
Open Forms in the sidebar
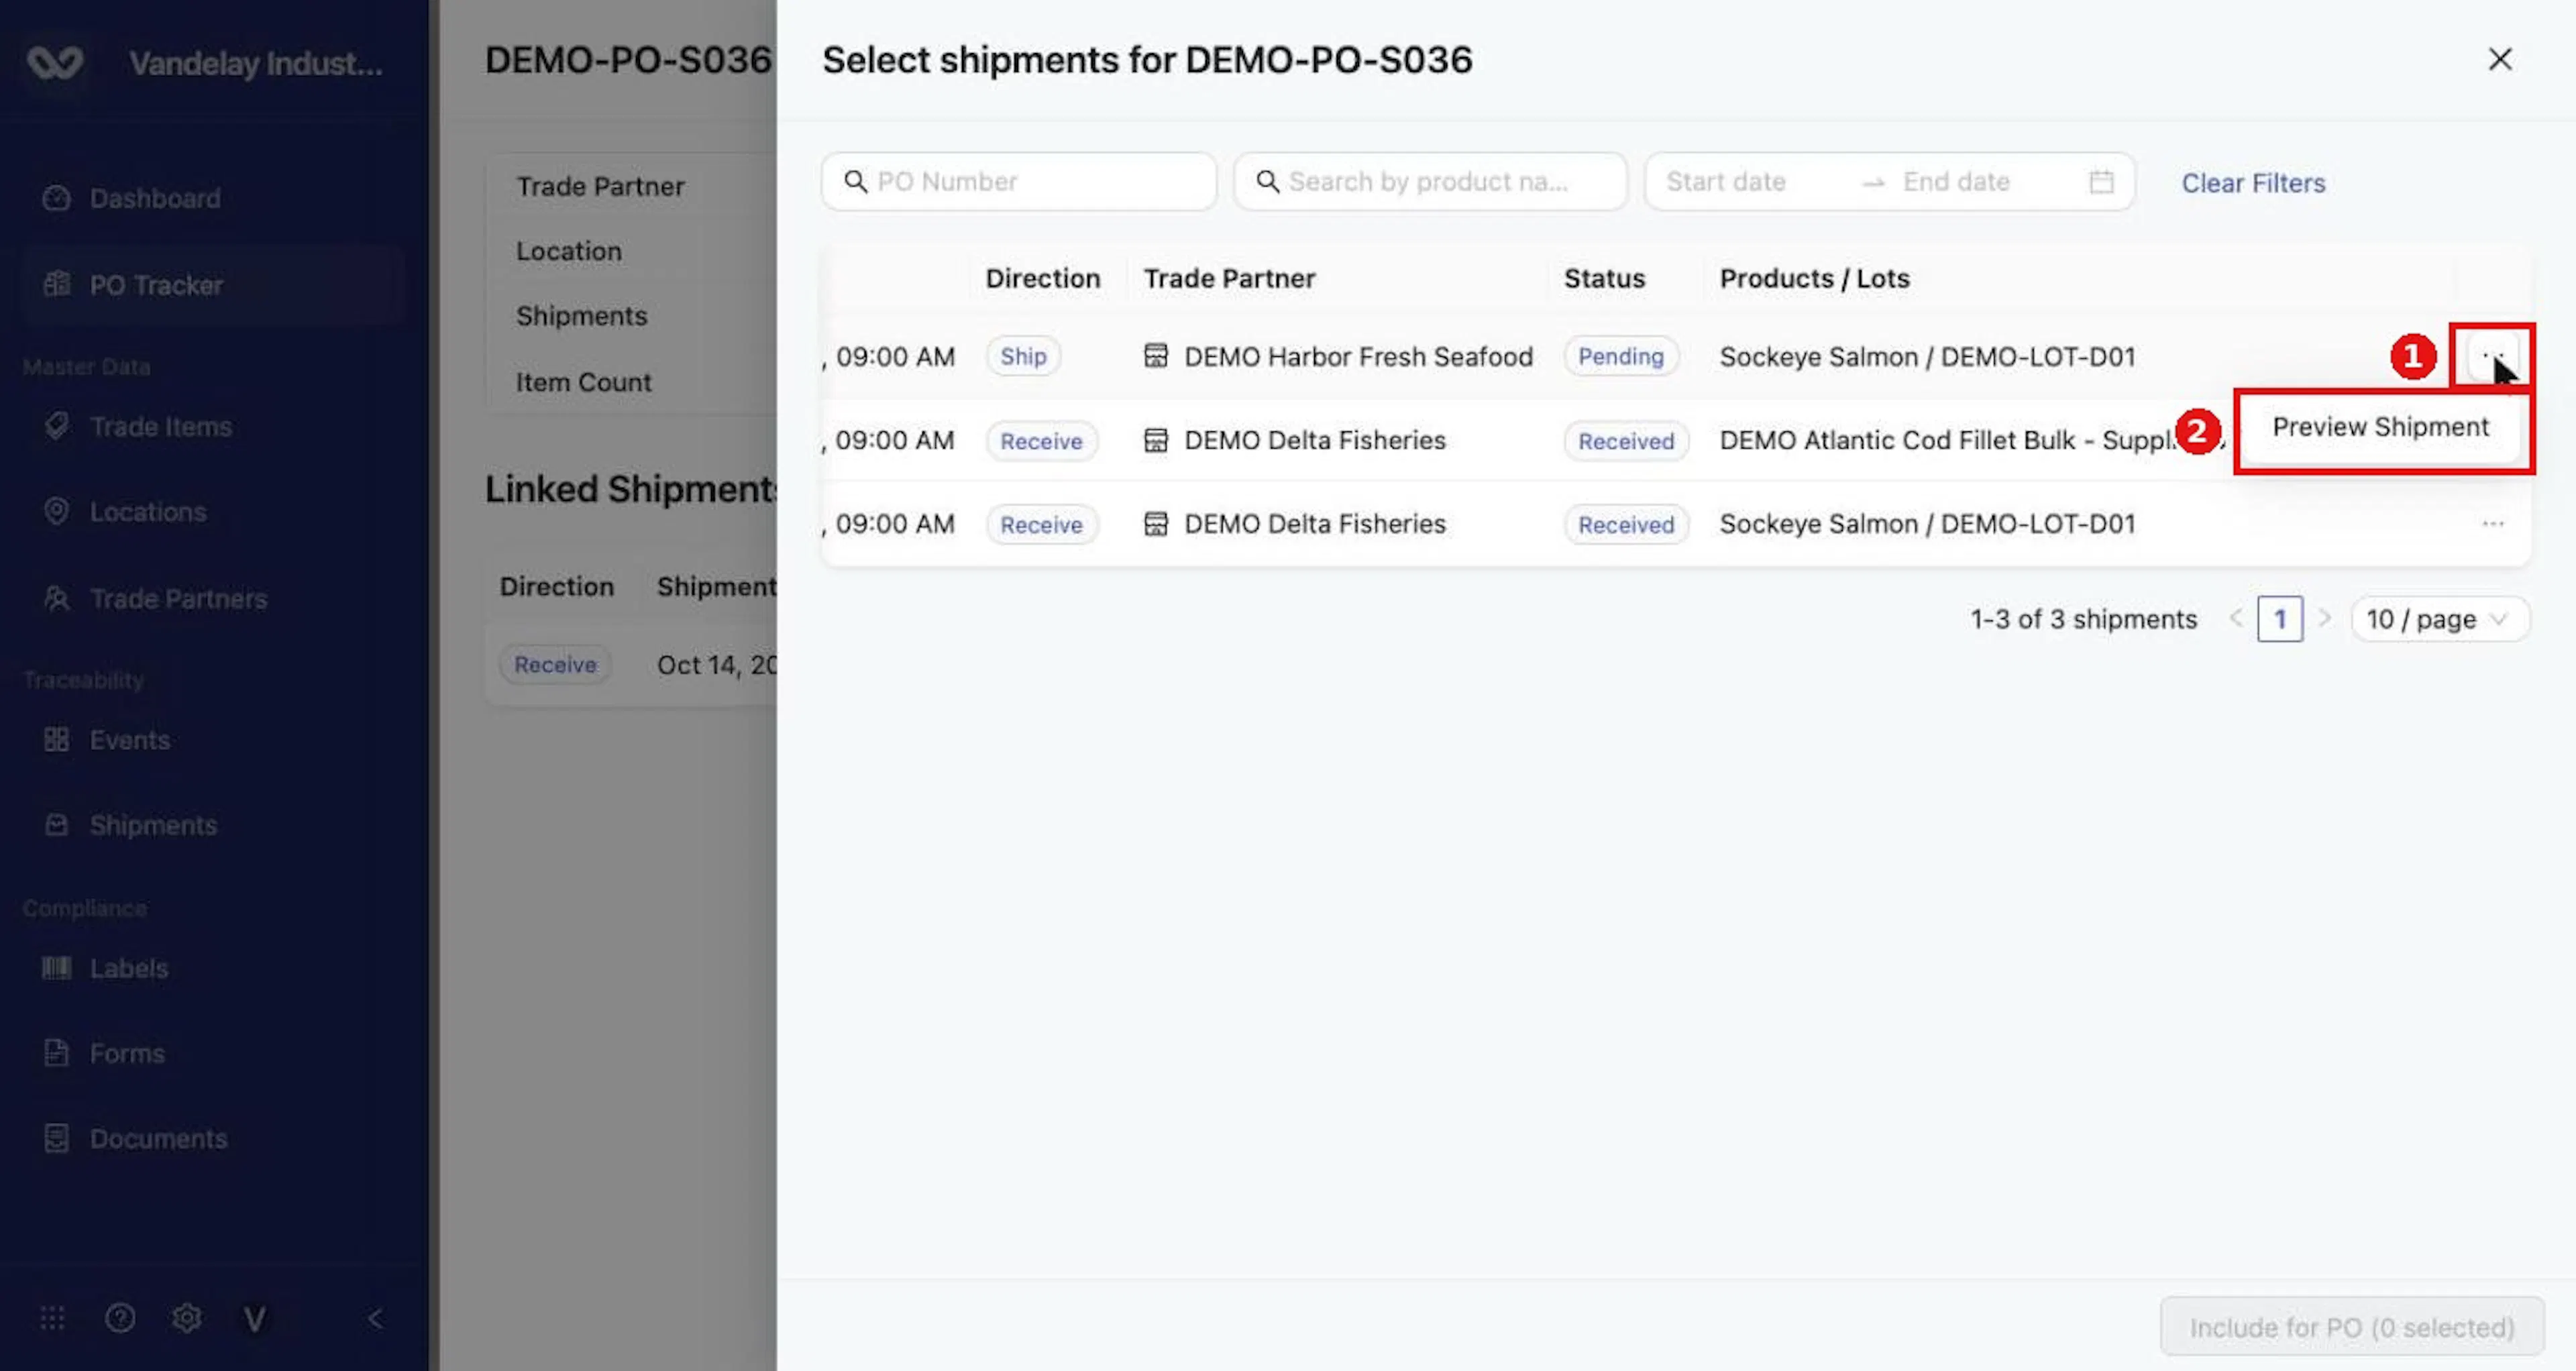(127, 1053)
